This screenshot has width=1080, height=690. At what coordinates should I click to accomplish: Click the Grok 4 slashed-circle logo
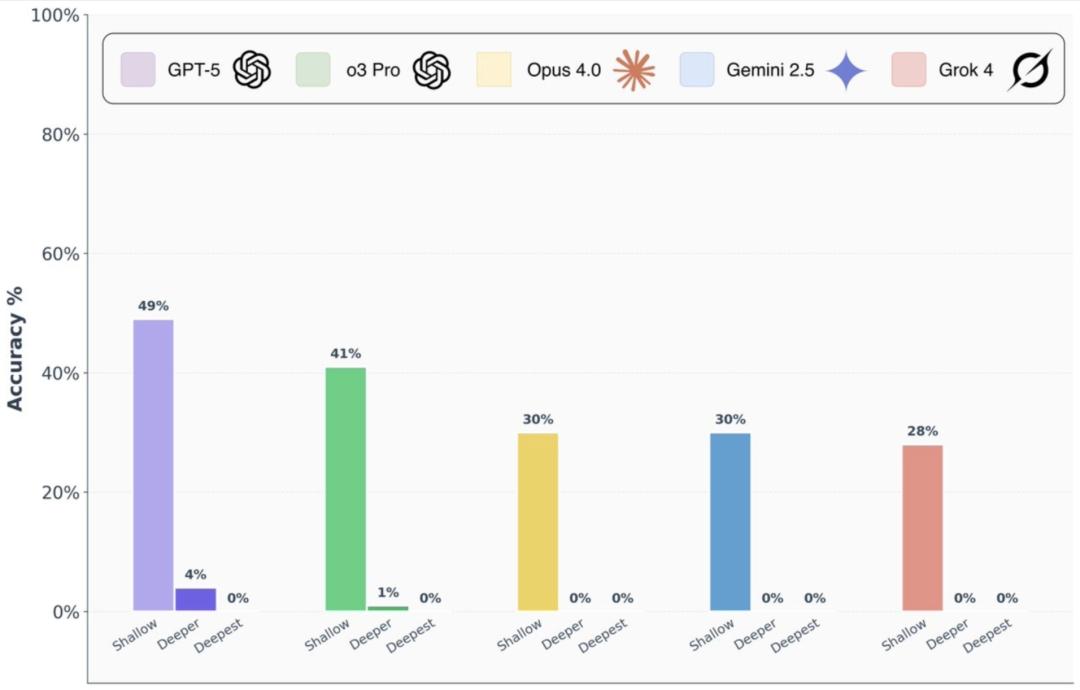1029,70
